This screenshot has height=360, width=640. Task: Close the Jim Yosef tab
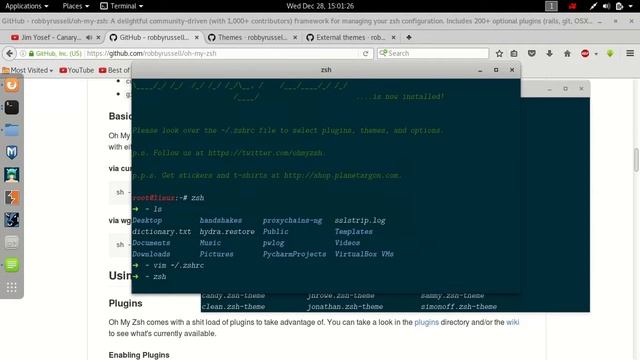click(98, 38)
